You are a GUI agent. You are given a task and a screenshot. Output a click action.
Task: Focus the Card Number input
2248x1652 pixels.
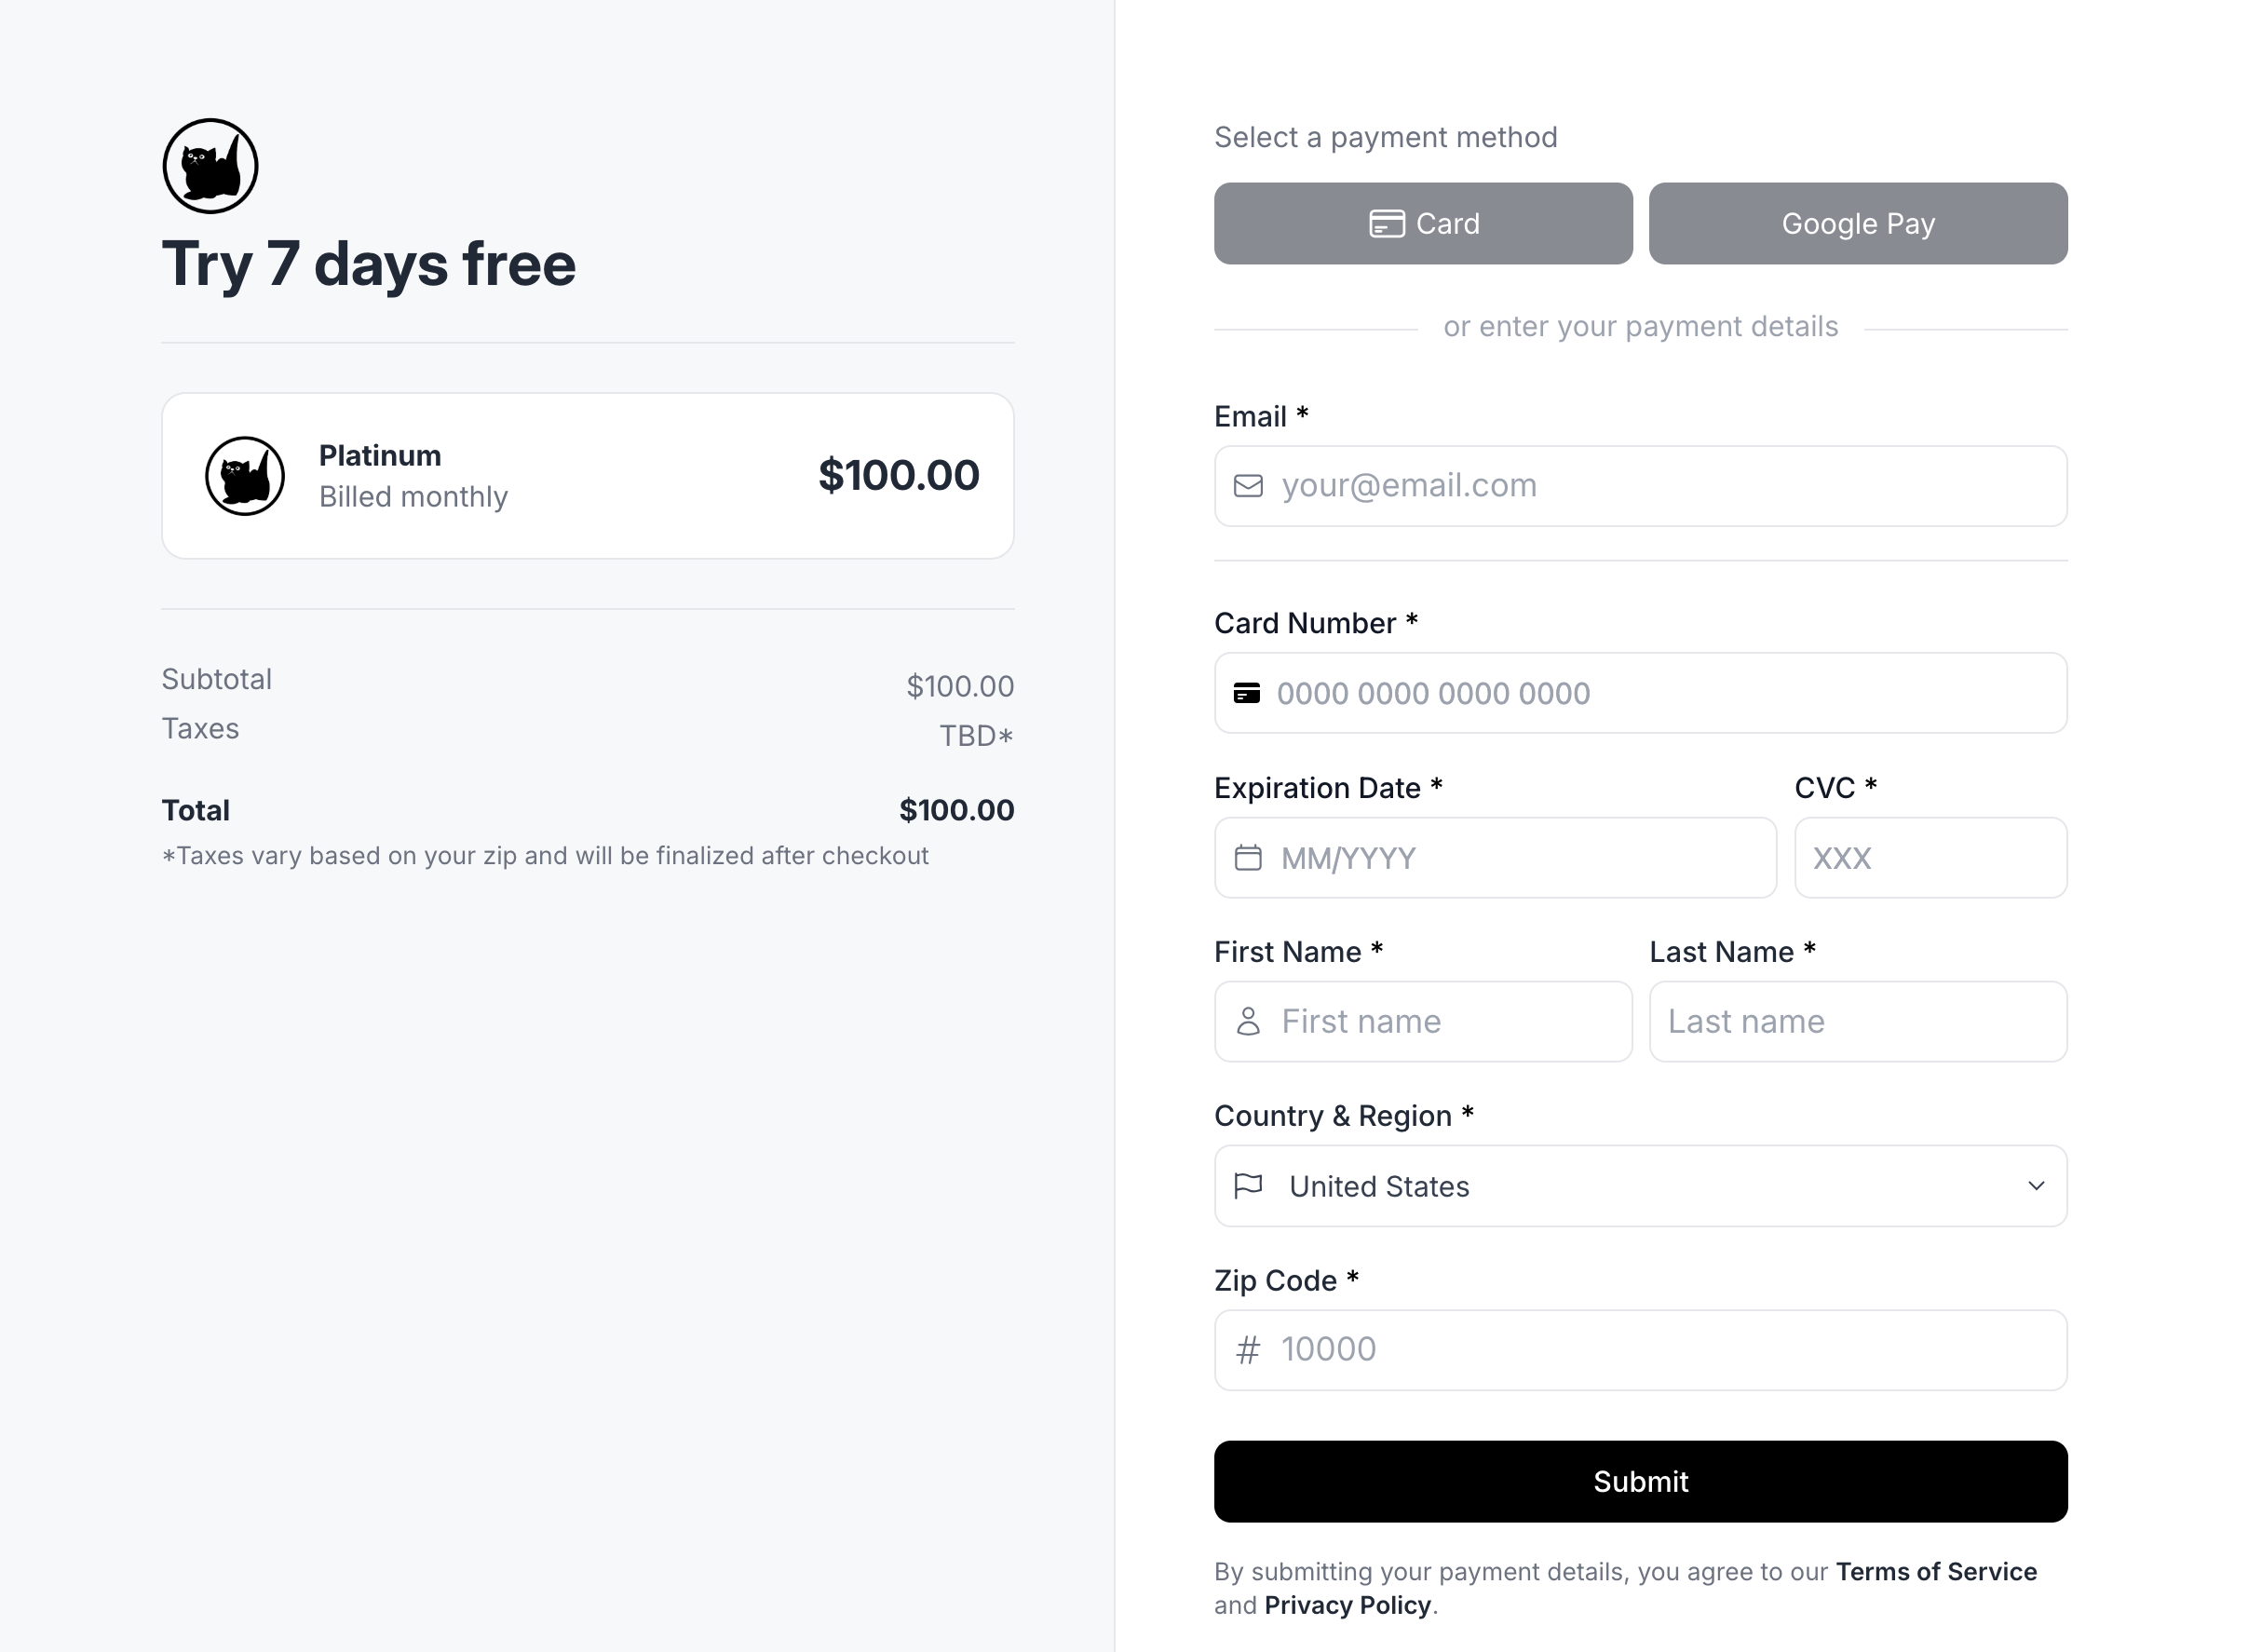(1660, 693)
